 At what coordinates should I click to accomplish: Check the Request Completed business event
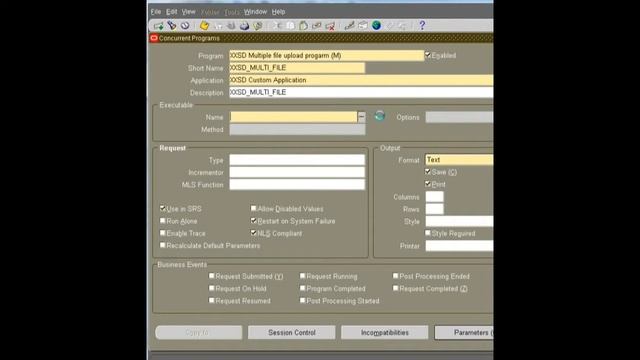(x=396, y=288)
